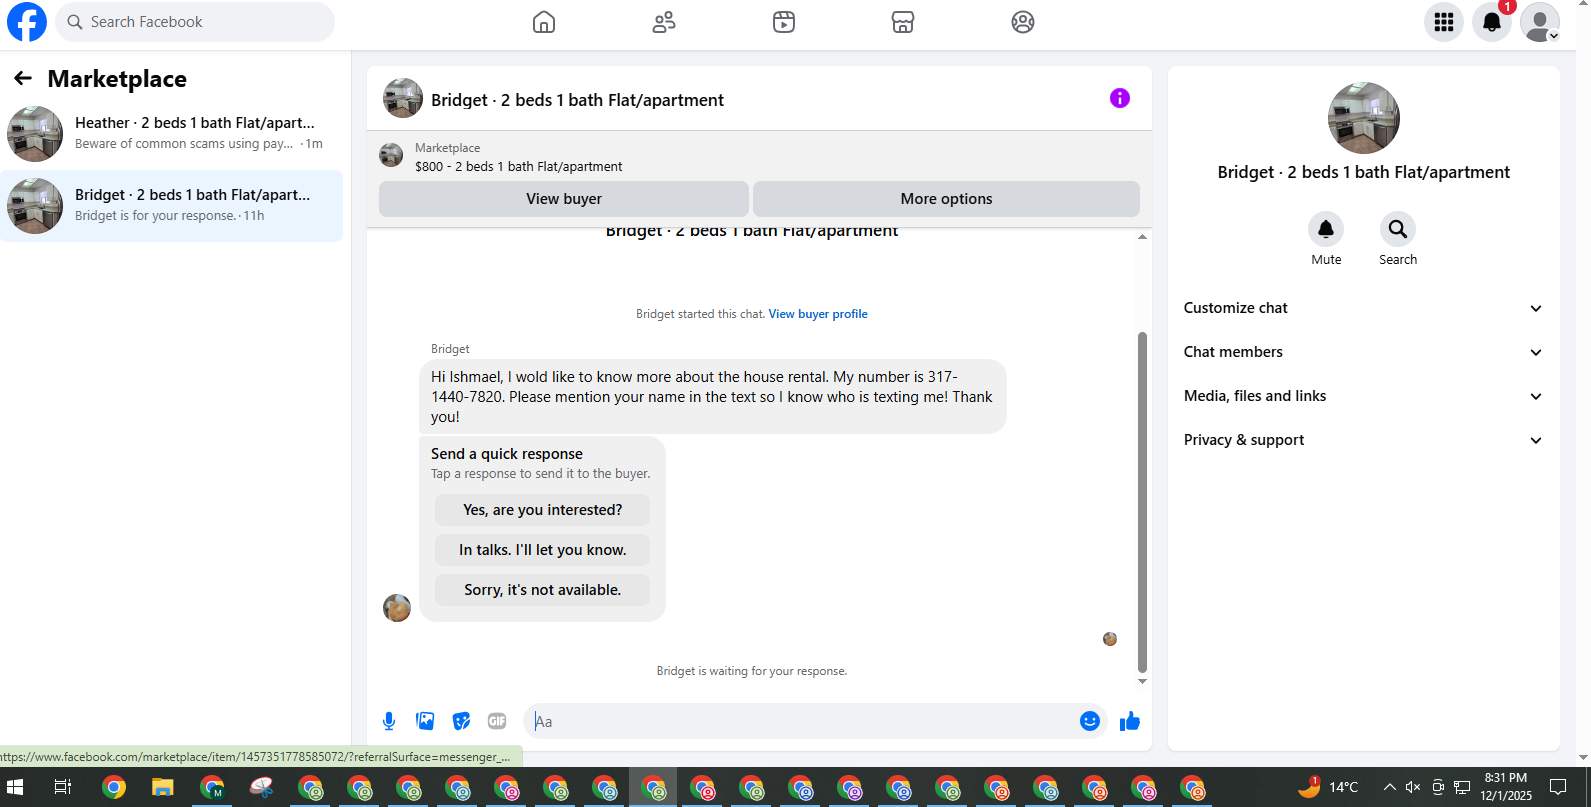Click the attach photo icon

coord(425,721)
